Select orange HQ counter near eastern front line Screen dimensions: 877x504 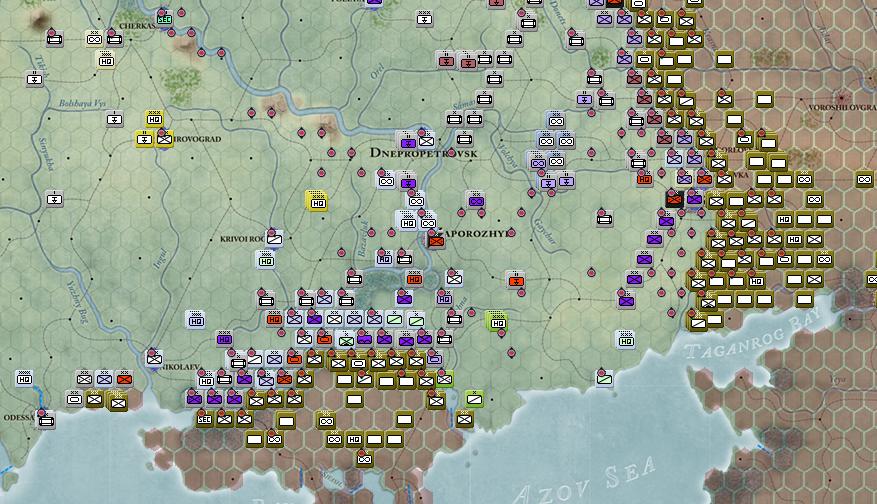(644, 178)
